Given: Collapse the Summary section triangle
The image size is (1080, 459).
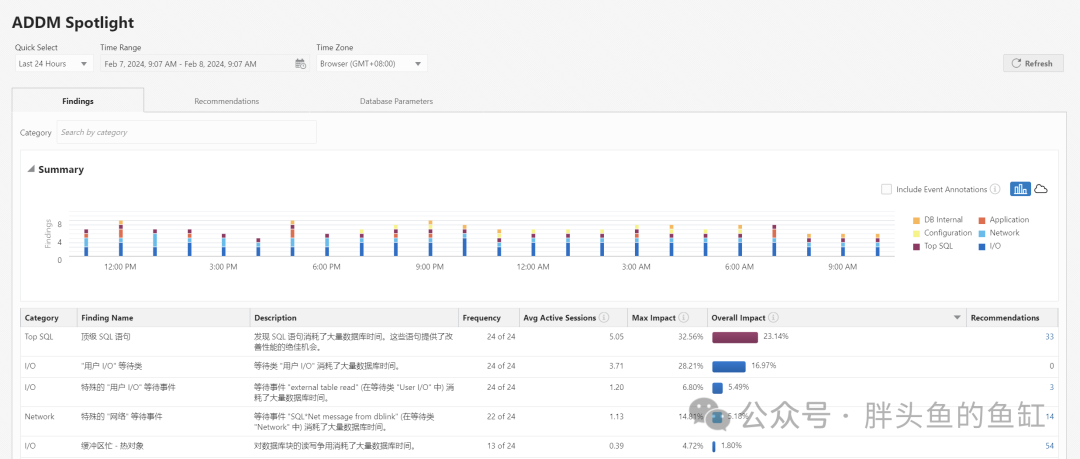Looking at the screenshot, I should [x=30, y=169].
